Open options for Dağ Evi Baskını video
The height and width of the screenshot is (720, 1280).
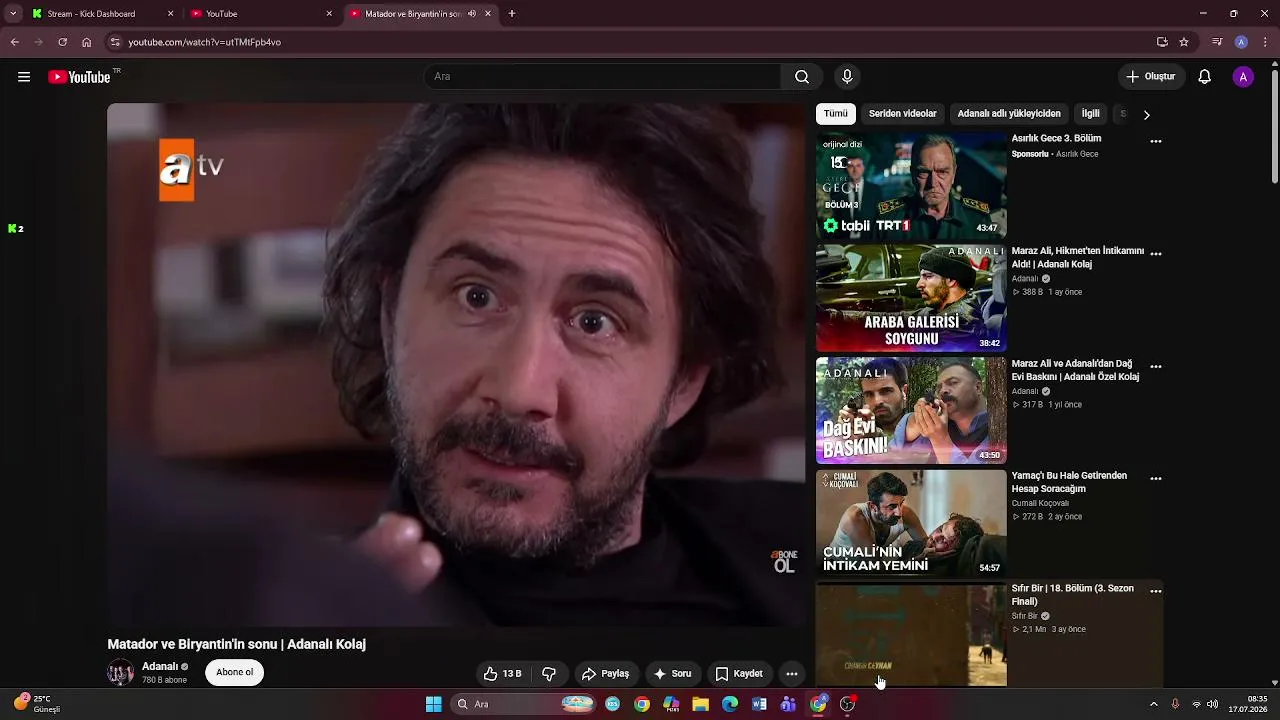click(1156, 367)
